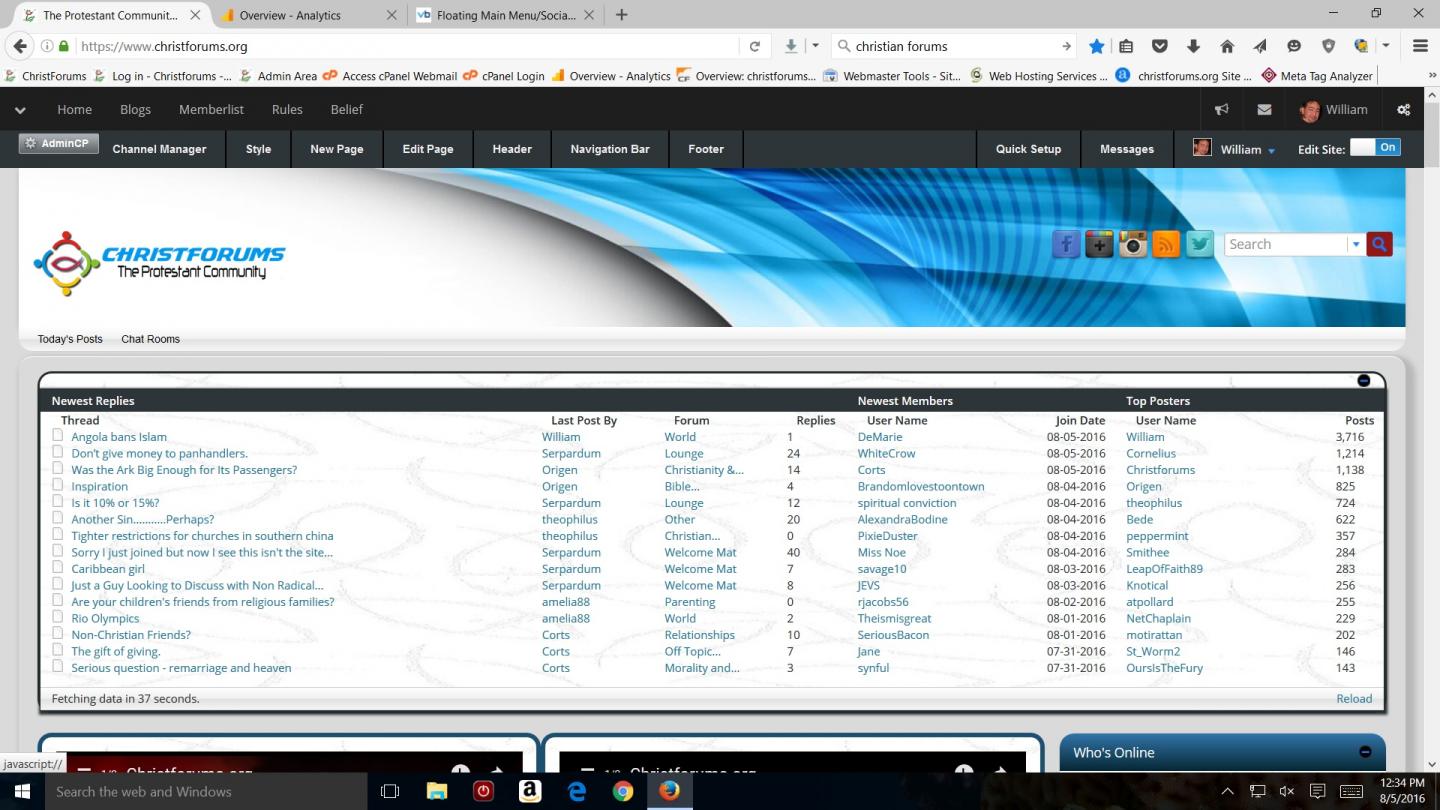
Task: Launch Firefox from the Windows taskbar
Action: pos(669,791)
